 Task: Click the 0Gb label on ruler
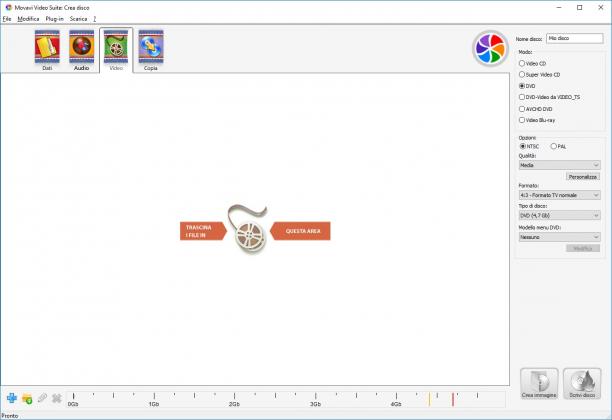click(x=73, y=404)
